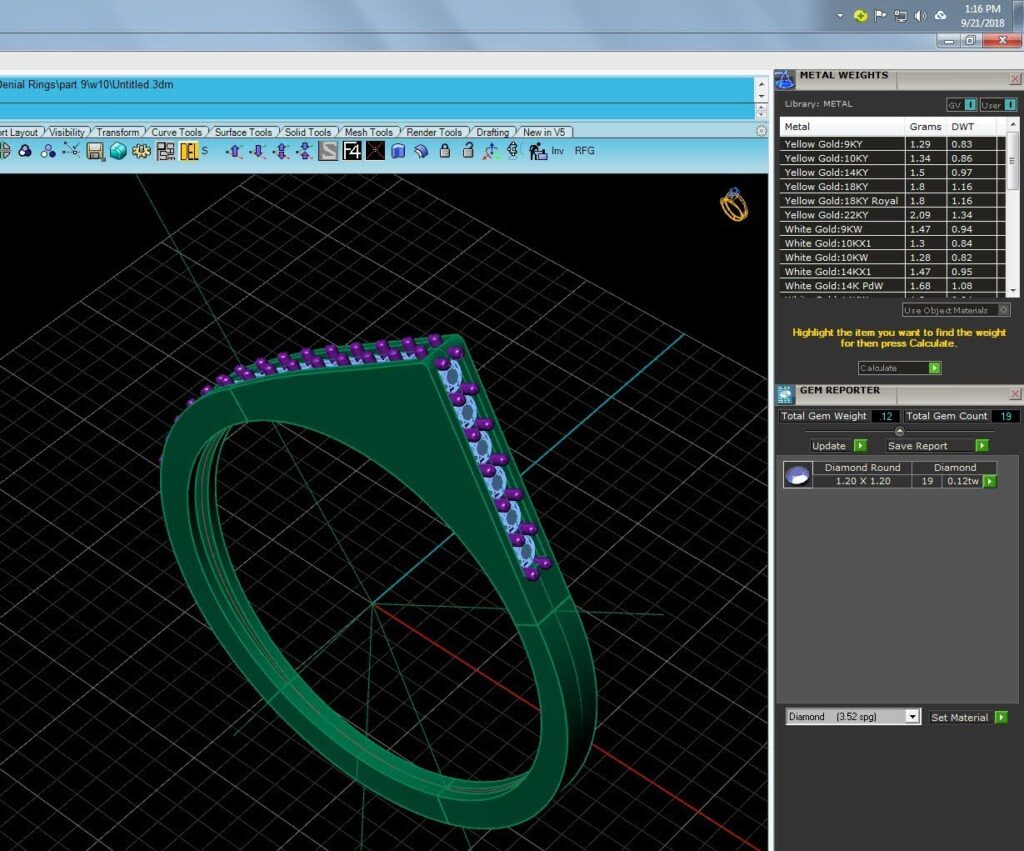
Task: Click the yellow gear settings icon
Action: pyautogui.click(x=141, y=152)
